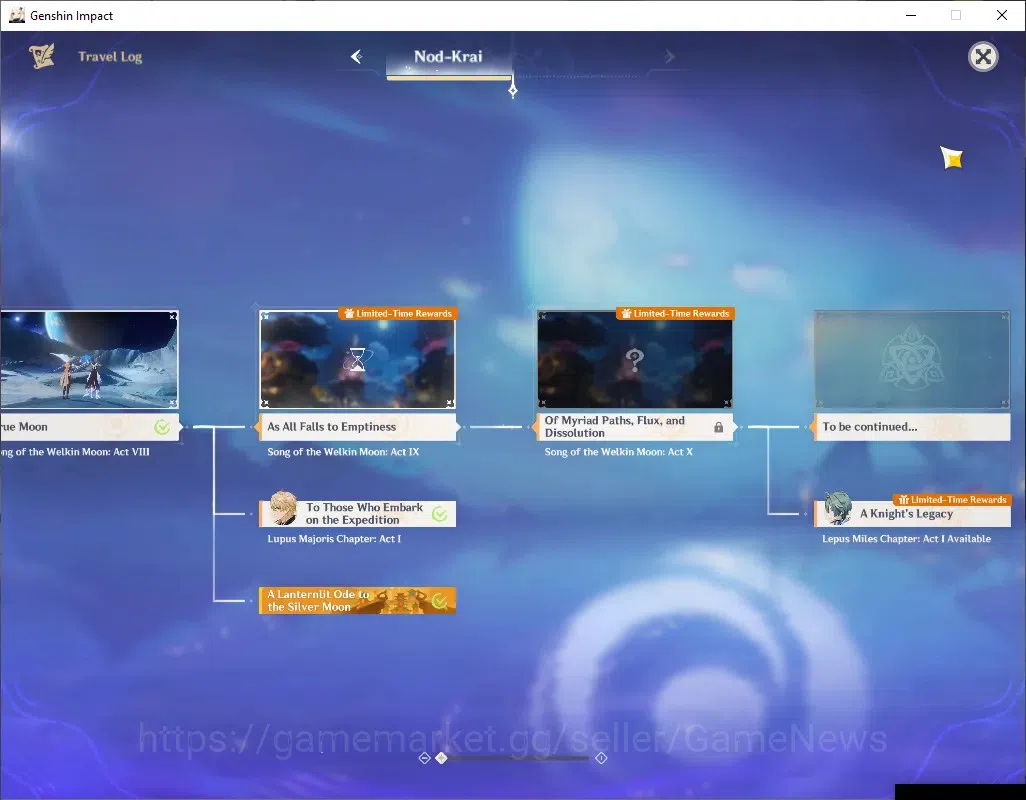Image resolution: width=1026 pixels, height=800 pixels.
Task: Open As All Falls to Emptiness thumbnail
Action: point(357,359)
